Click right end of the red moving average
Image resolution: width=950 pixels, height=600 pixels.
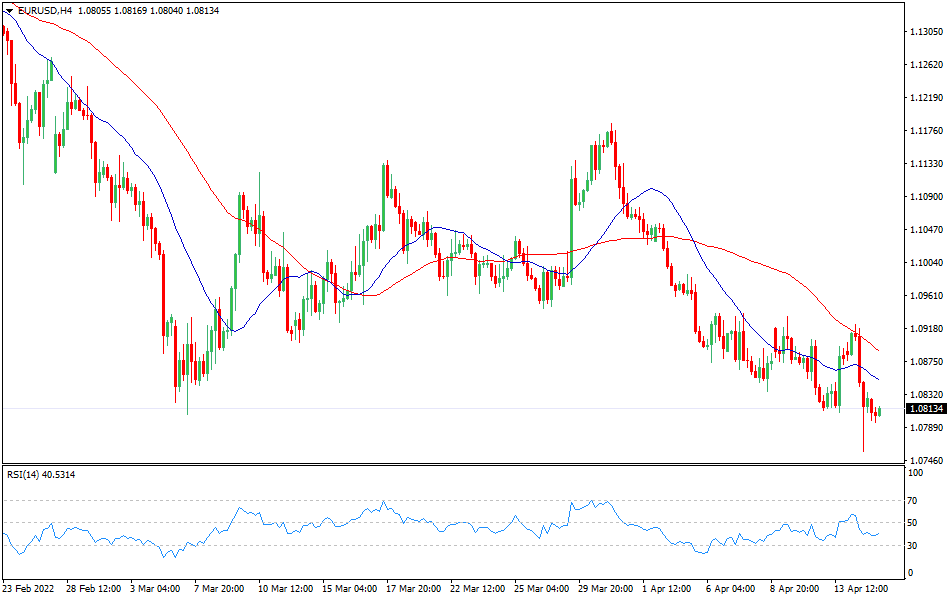tap(879, 351)
